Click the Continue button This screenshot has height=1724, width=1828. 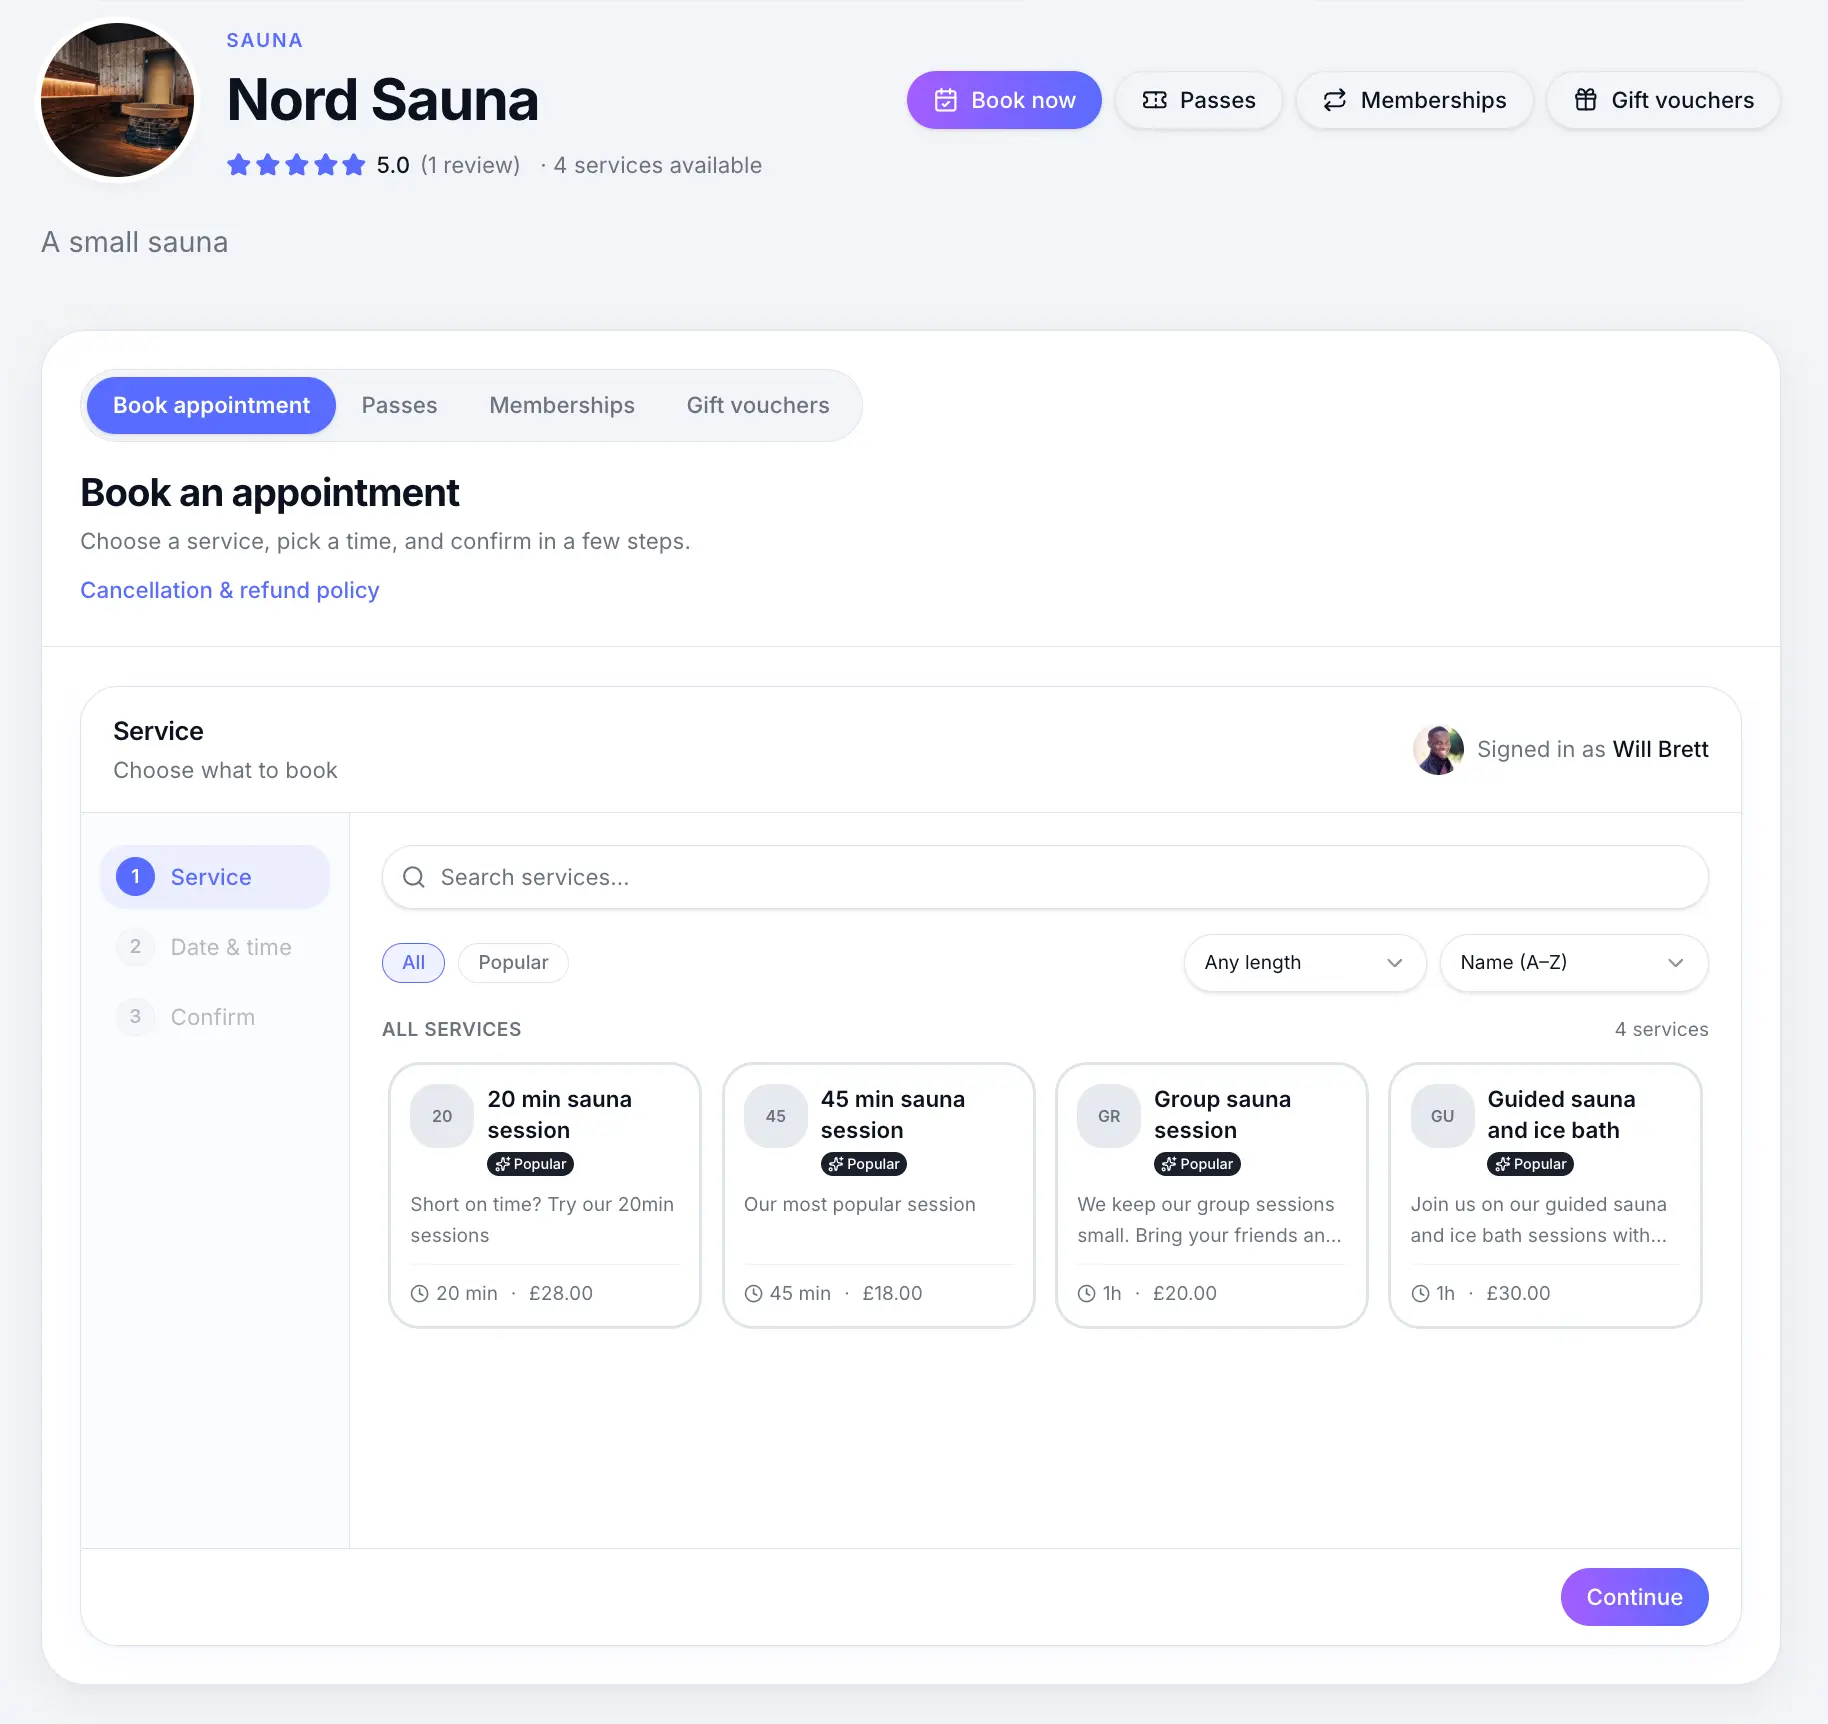(x=1634, y=1597)
